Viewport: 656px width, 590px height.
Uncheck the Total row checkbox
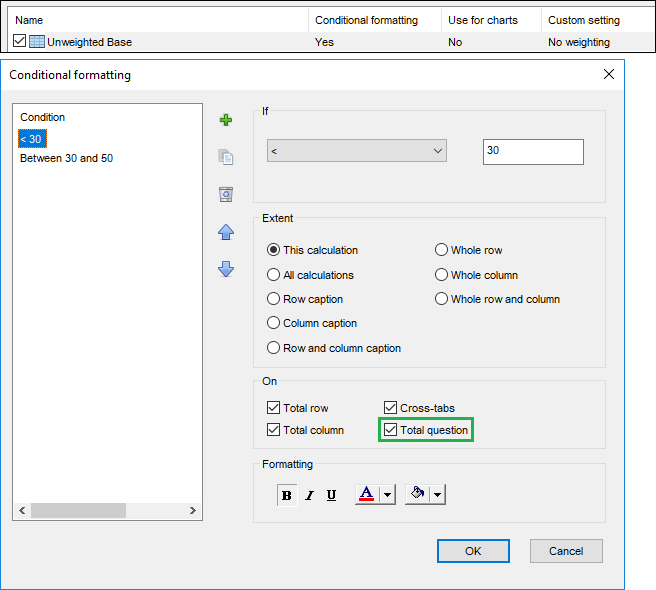pos(273,408)
